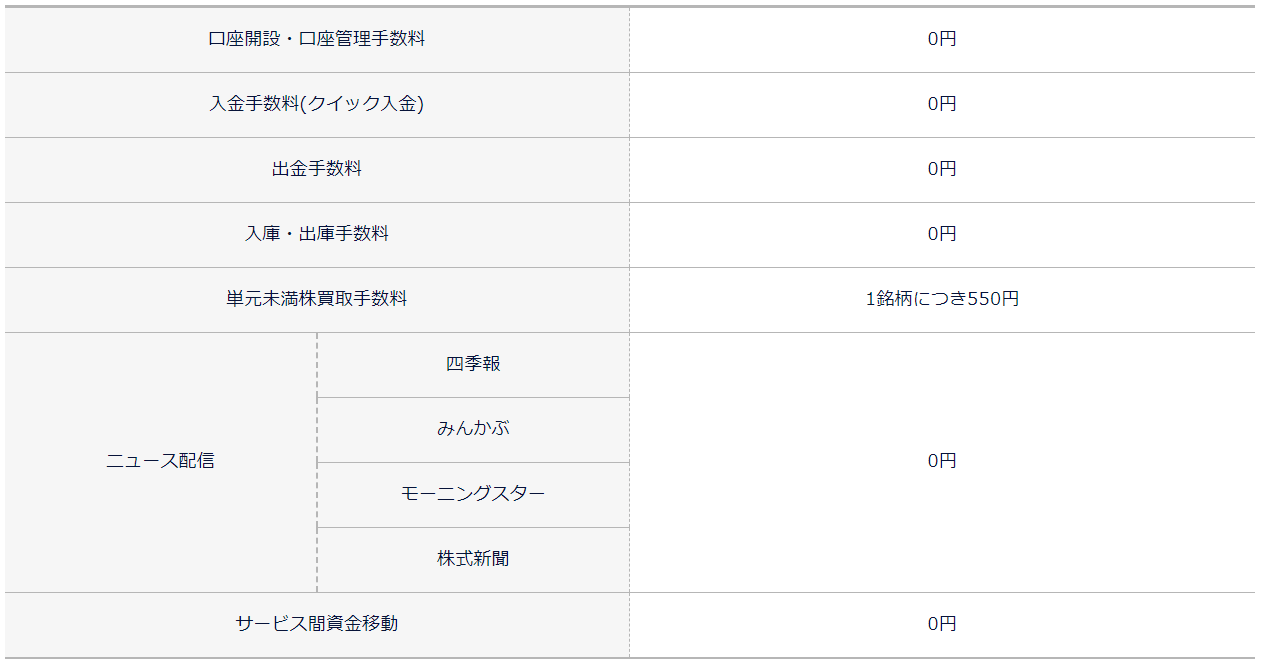Click the 口座開設・口座管理手数料 label cell
This screenshot has height=666, width=1262.
tap(317, 40)
